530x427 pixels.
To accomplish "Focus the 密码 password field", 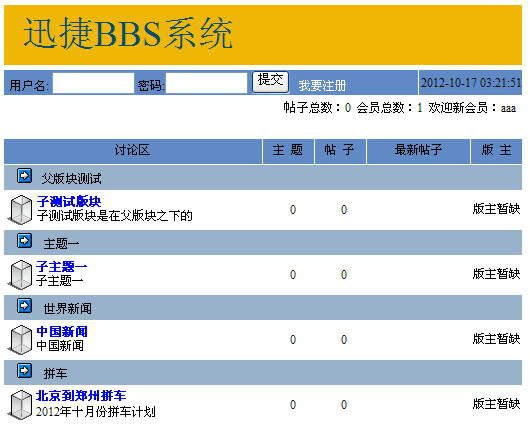I will point(207,83).
